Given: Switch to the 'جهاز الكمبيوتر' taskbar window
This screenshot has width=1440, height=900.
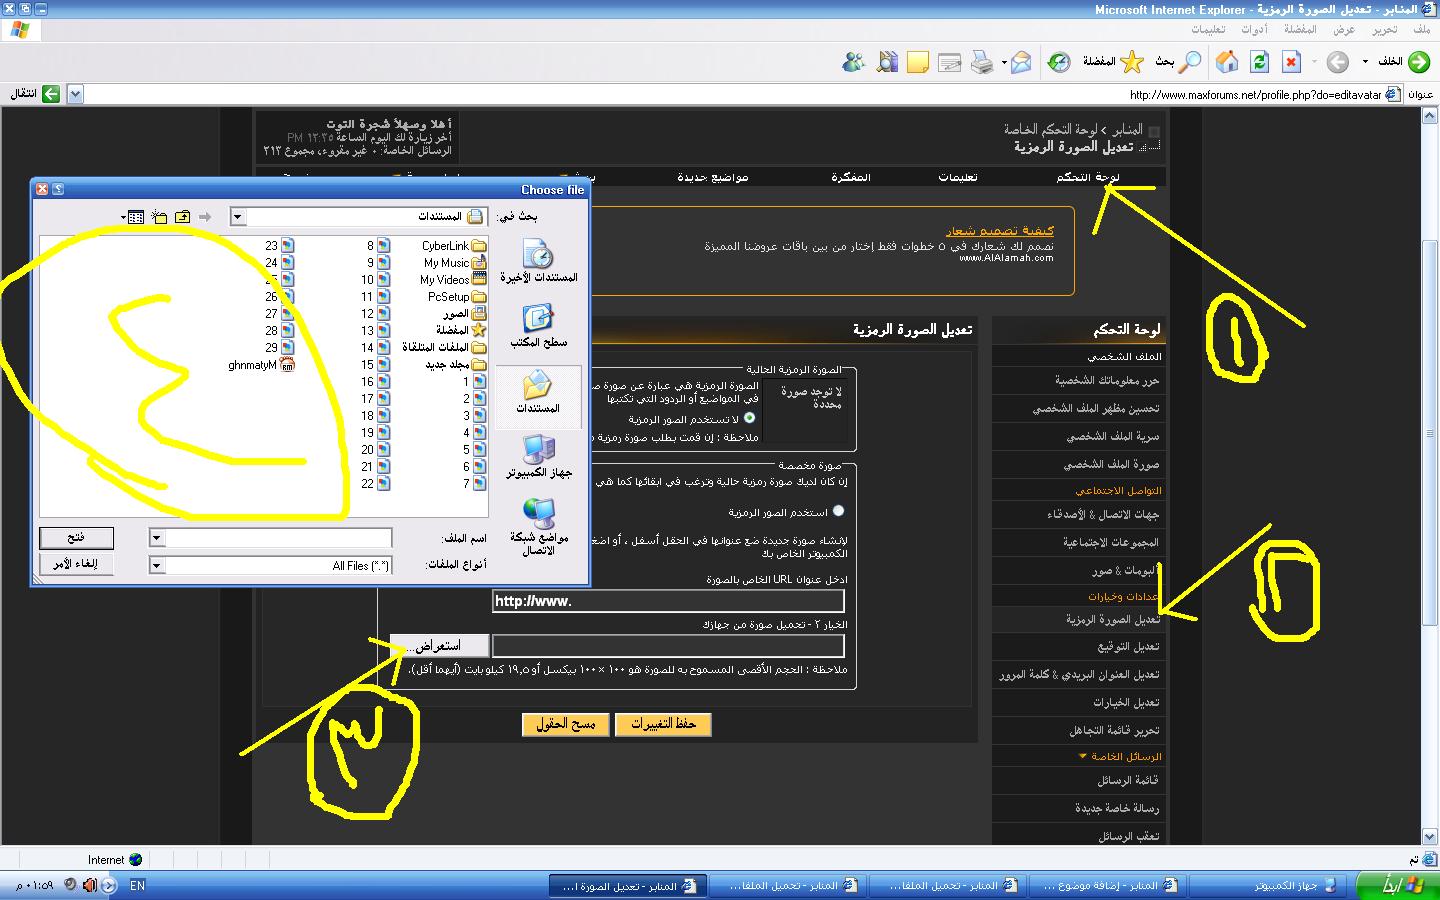Looking at the screenshot, I should coord(1266,885).
